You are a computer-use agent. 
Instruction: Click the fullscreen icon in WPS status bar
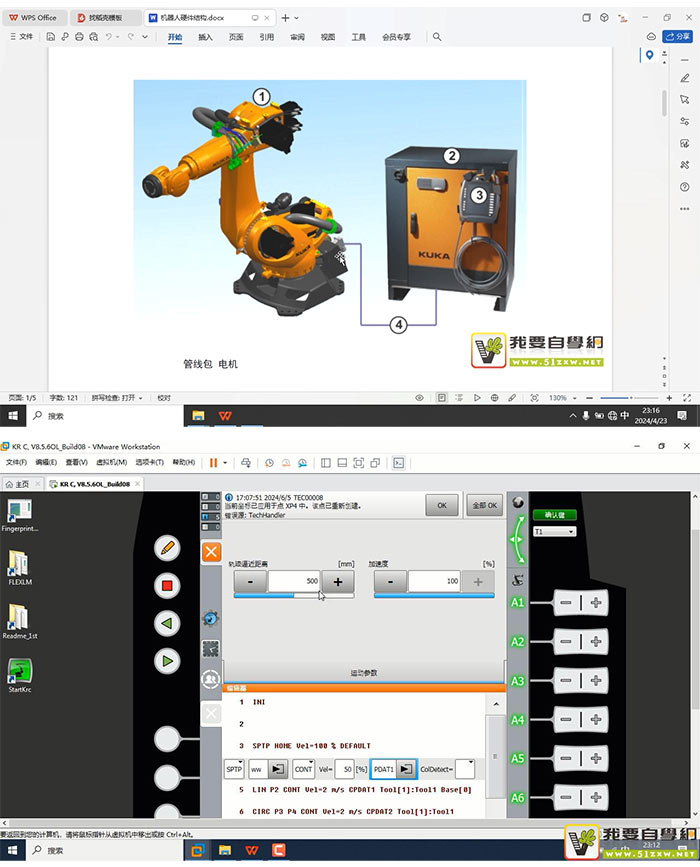point(687,398)
